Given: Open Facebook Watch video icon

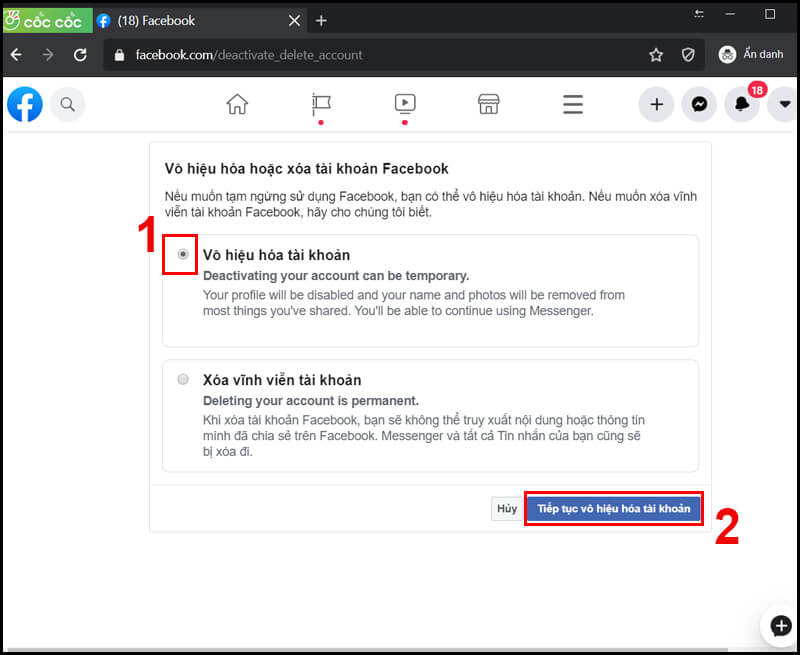Looking at the screenshot, I should tap(404, 104).
